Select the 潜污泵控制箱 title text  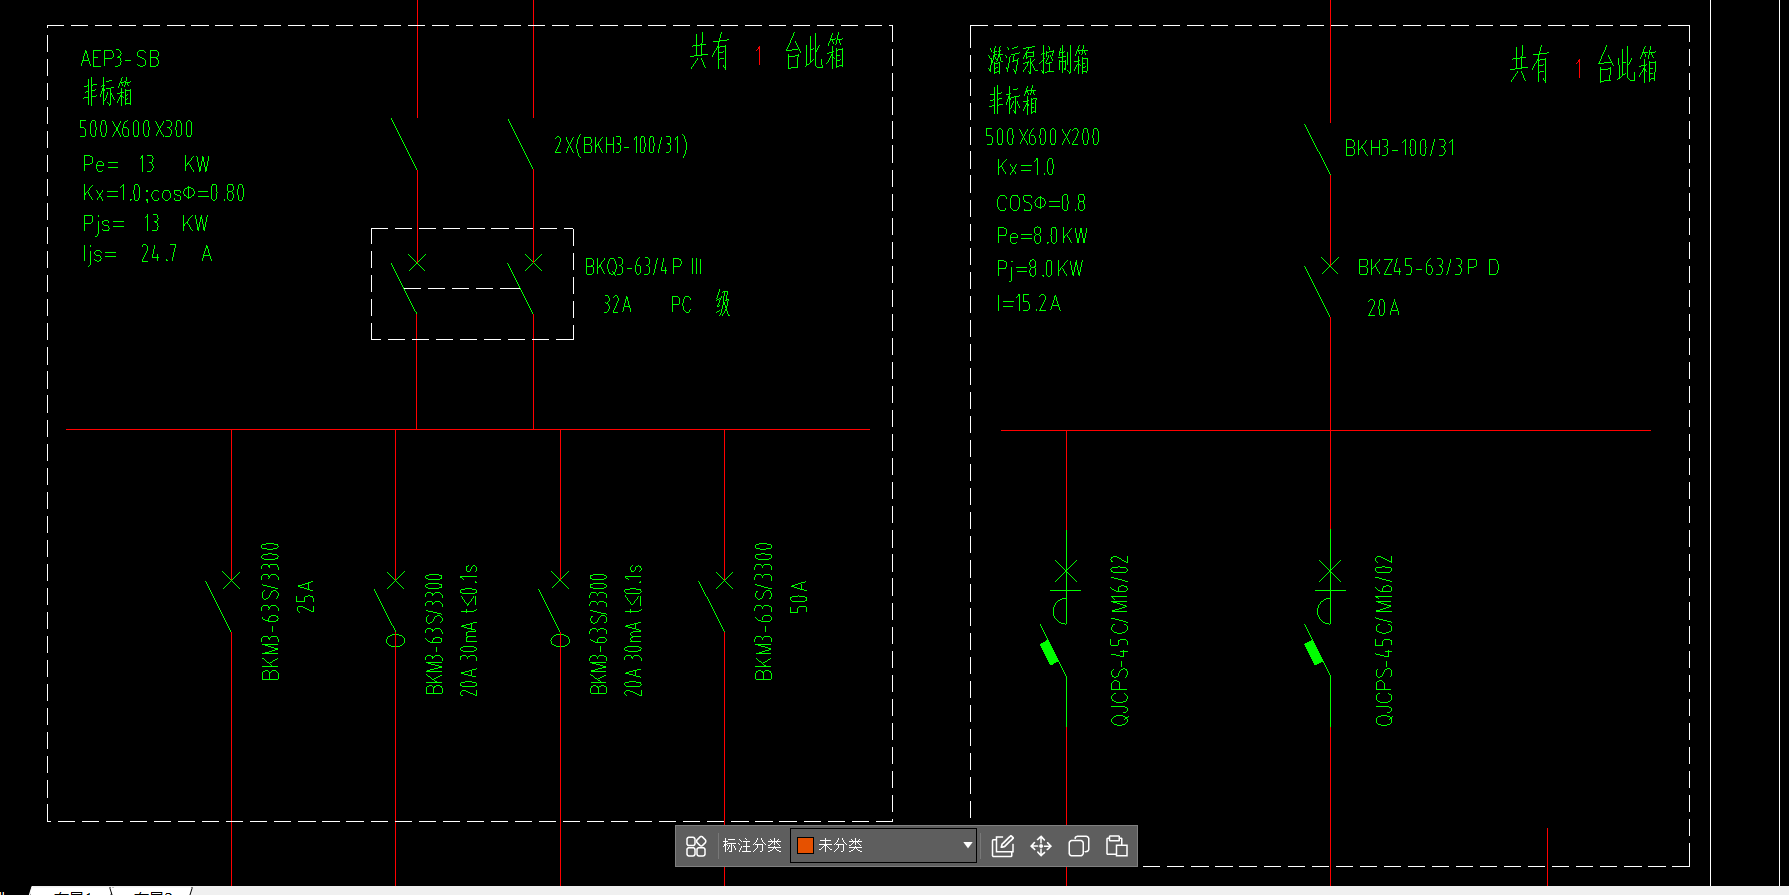coord(1038,60)
